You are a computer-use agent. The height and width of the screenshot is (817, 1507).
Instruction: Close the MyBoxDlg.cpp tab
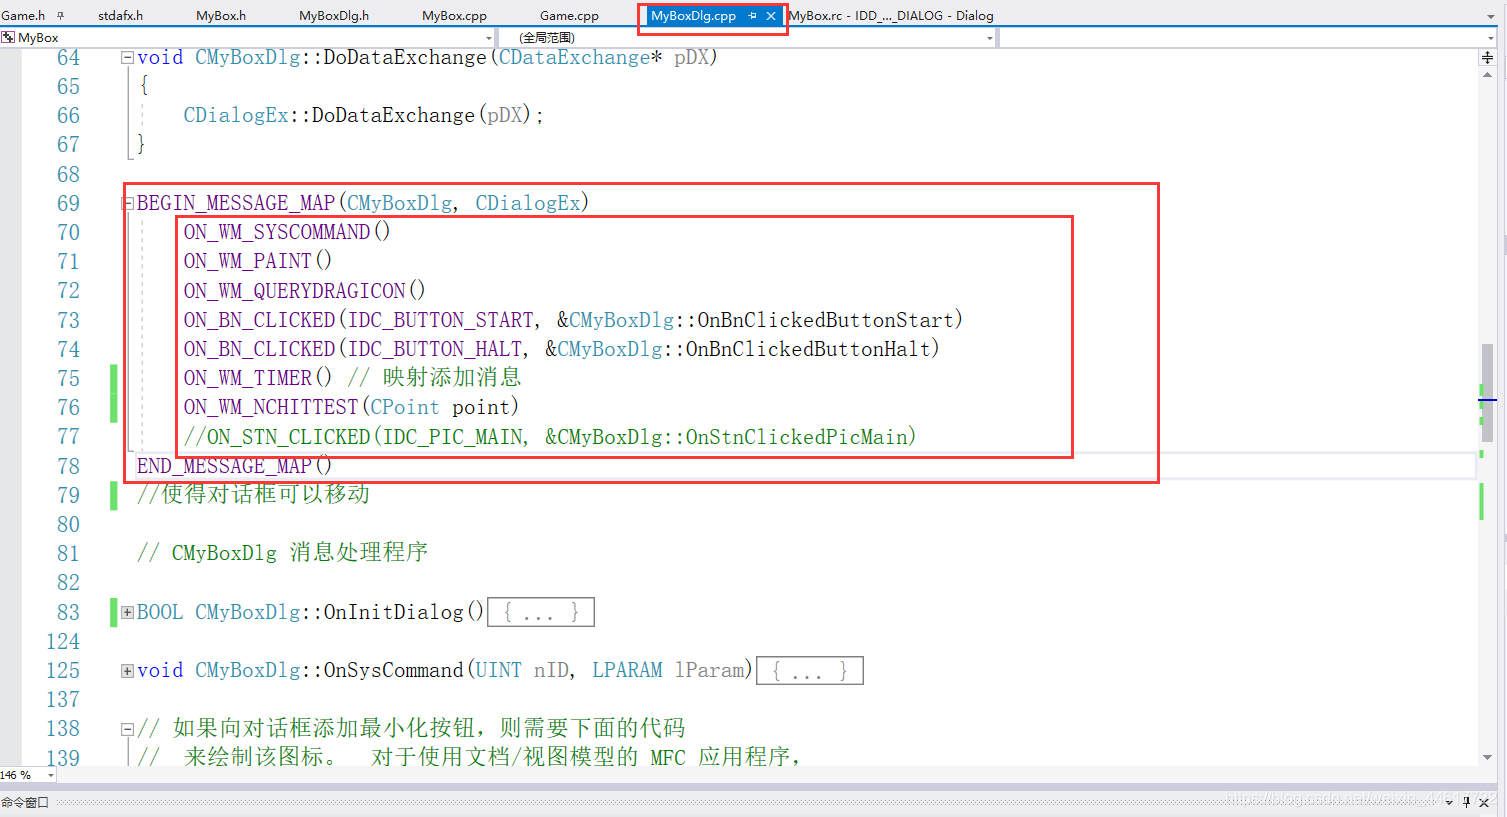[x=771, y=16]
